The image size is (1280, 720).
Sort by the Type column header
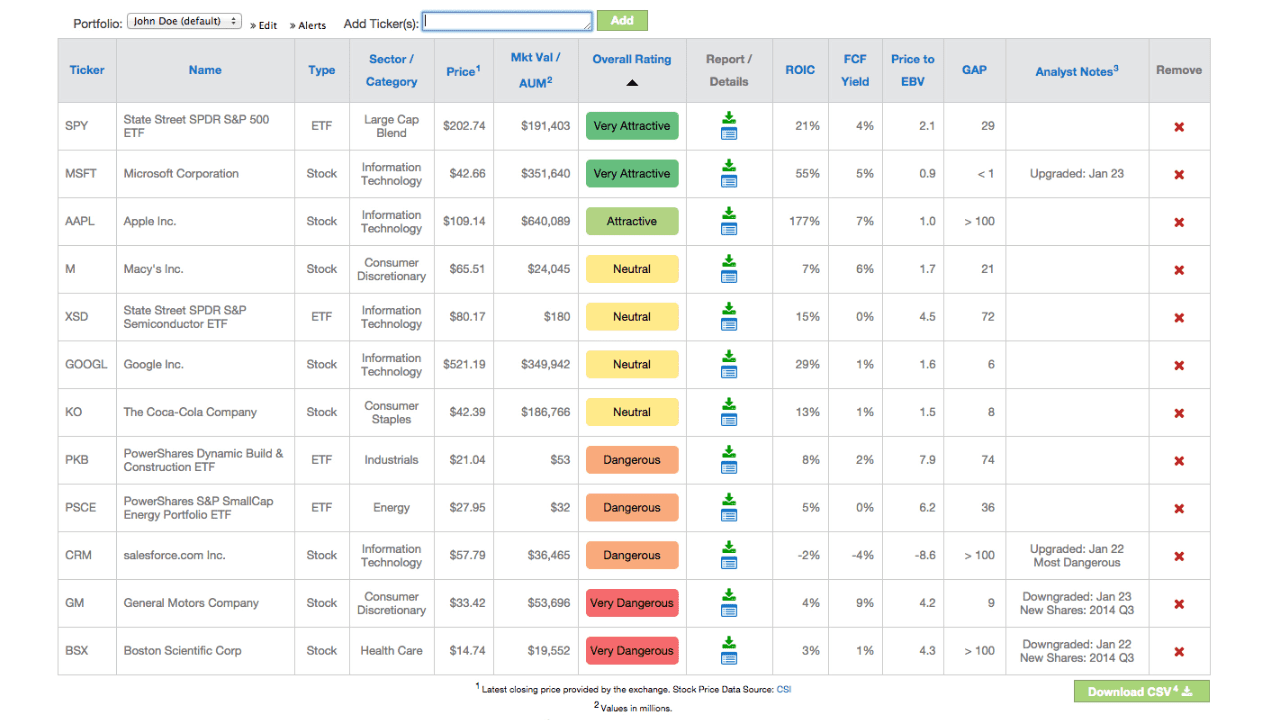coord(322,70)
